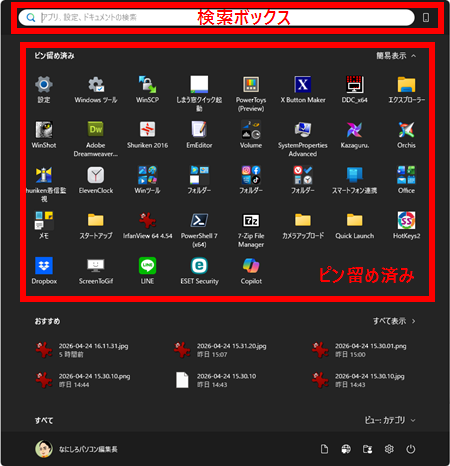Open the カメラアップロード folder
Screen dimensions: 450x466
tap(303, 226)
